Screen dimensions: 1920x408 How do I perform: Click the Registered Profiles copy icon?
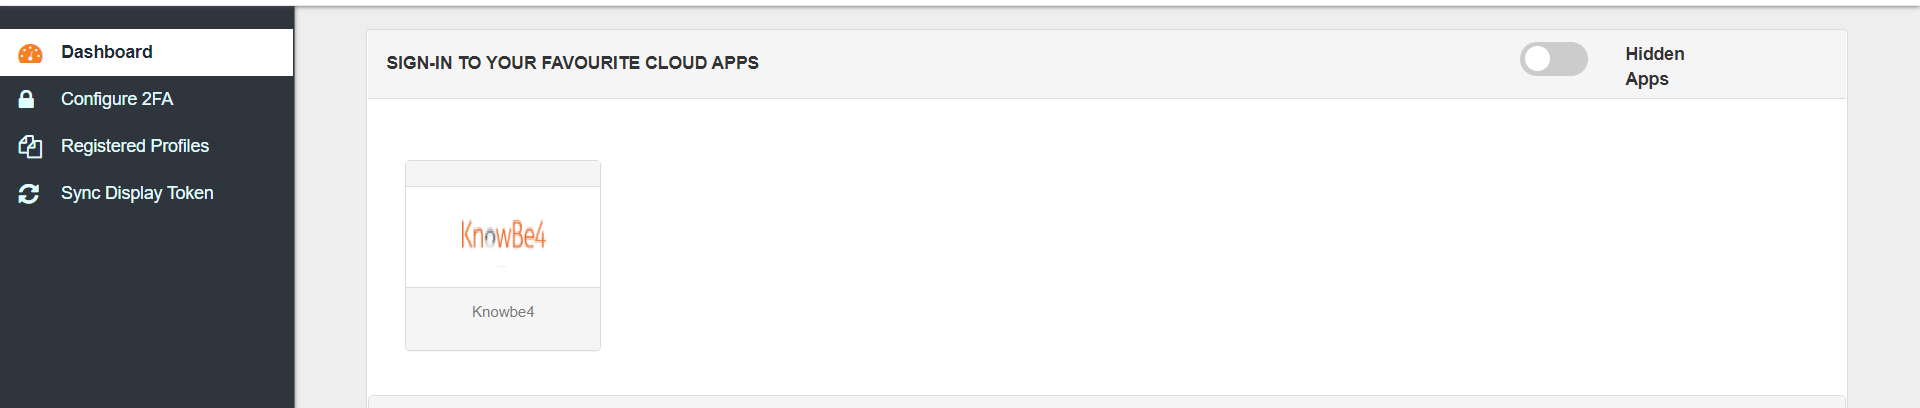[30, 147]
